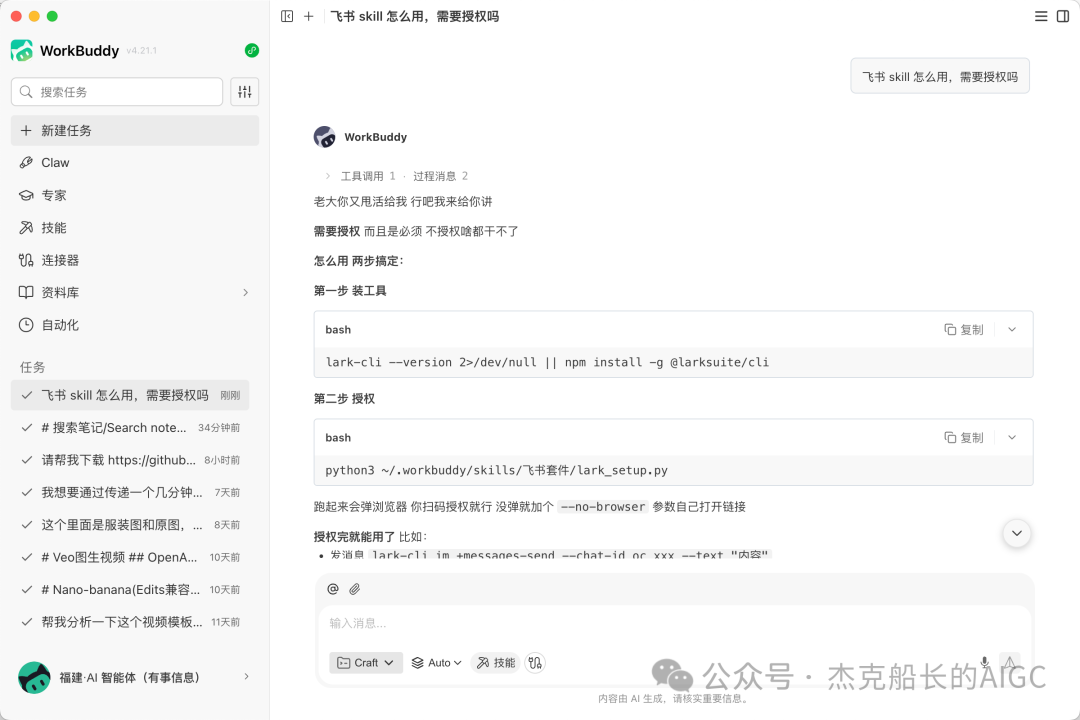1080x720 pixels.
Task: Open the 资料库 section
Action: [134, 292]
